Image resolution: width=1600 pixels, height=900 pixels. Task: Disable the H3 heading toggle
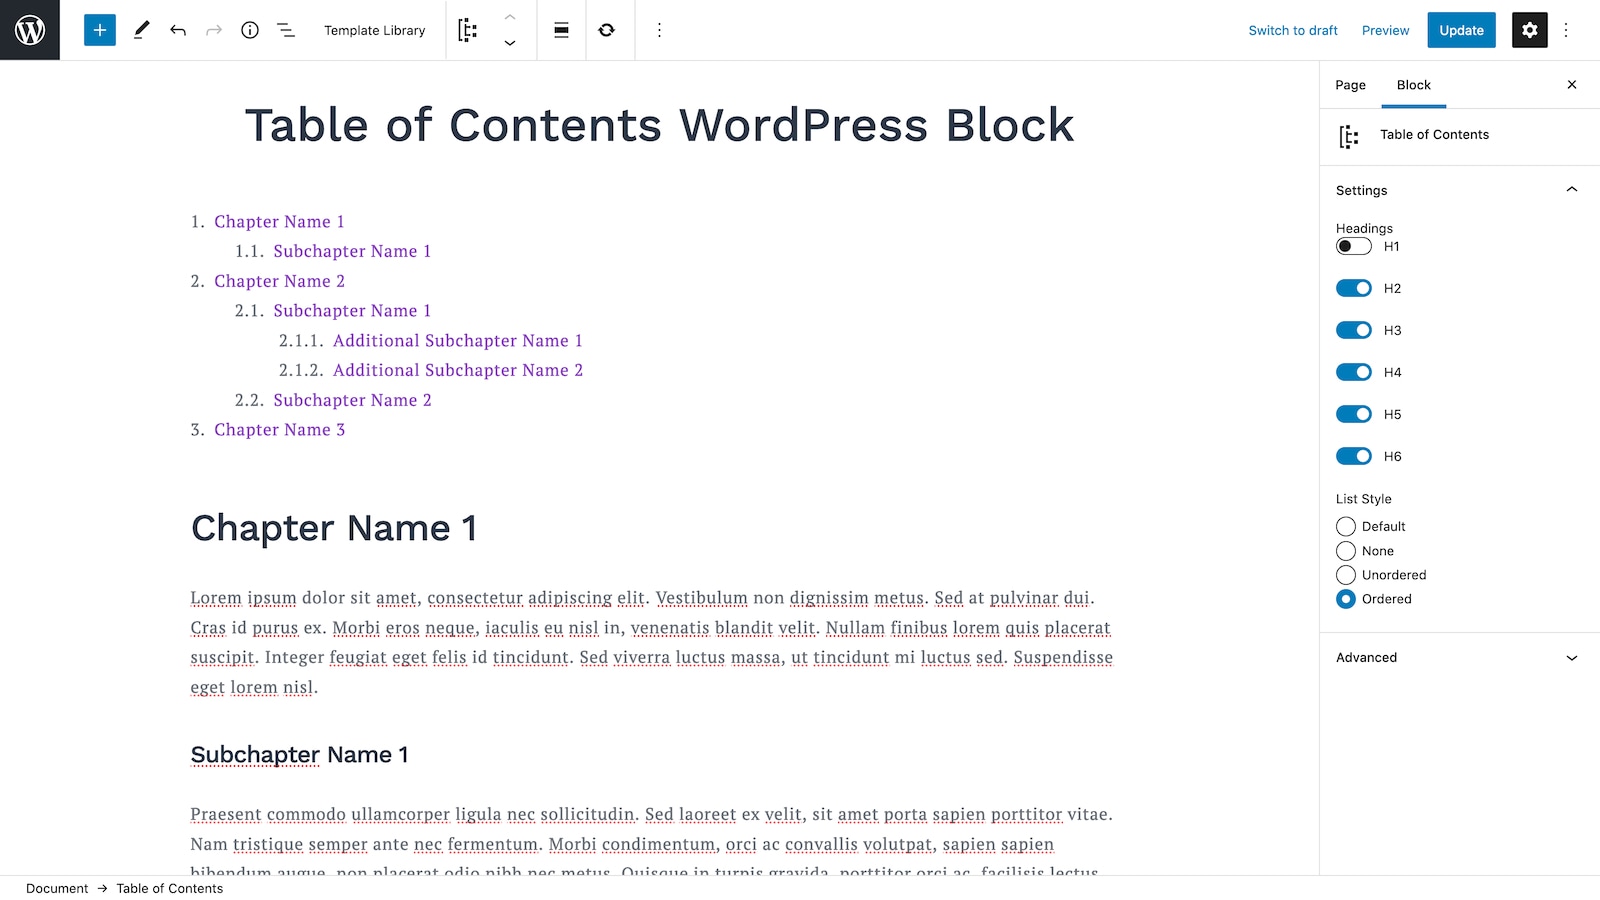pyautogui.click(x=1354, y=330)
